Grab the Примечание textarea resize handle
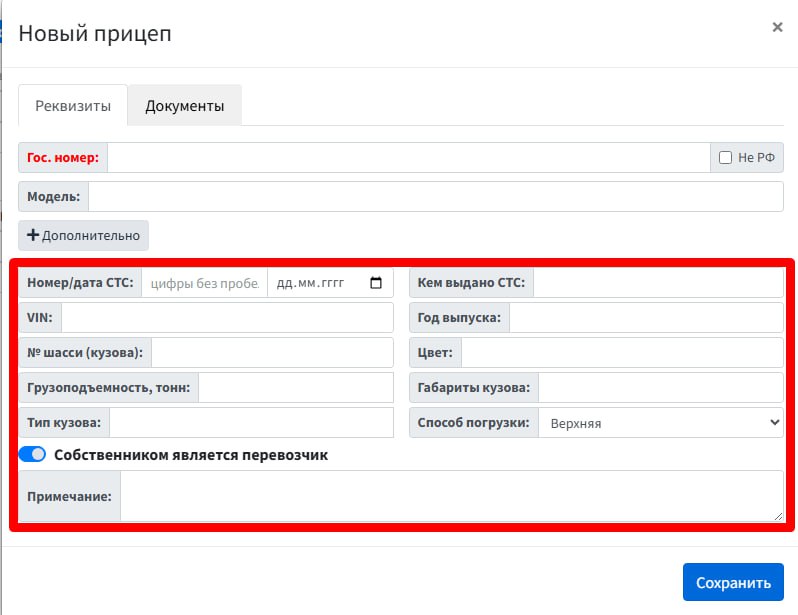Viewport: 798px width, 615px height. [778, 516]
